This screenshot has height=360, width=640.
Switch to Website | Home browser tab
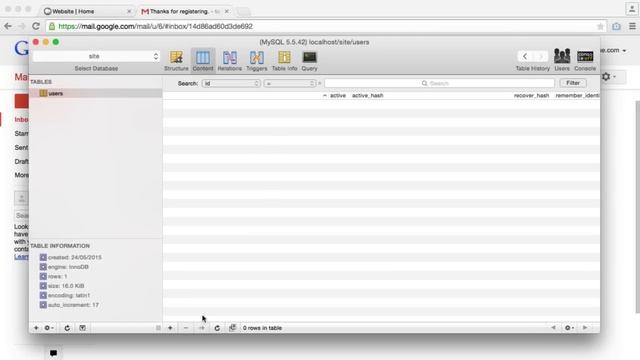(x=88, y=11)
